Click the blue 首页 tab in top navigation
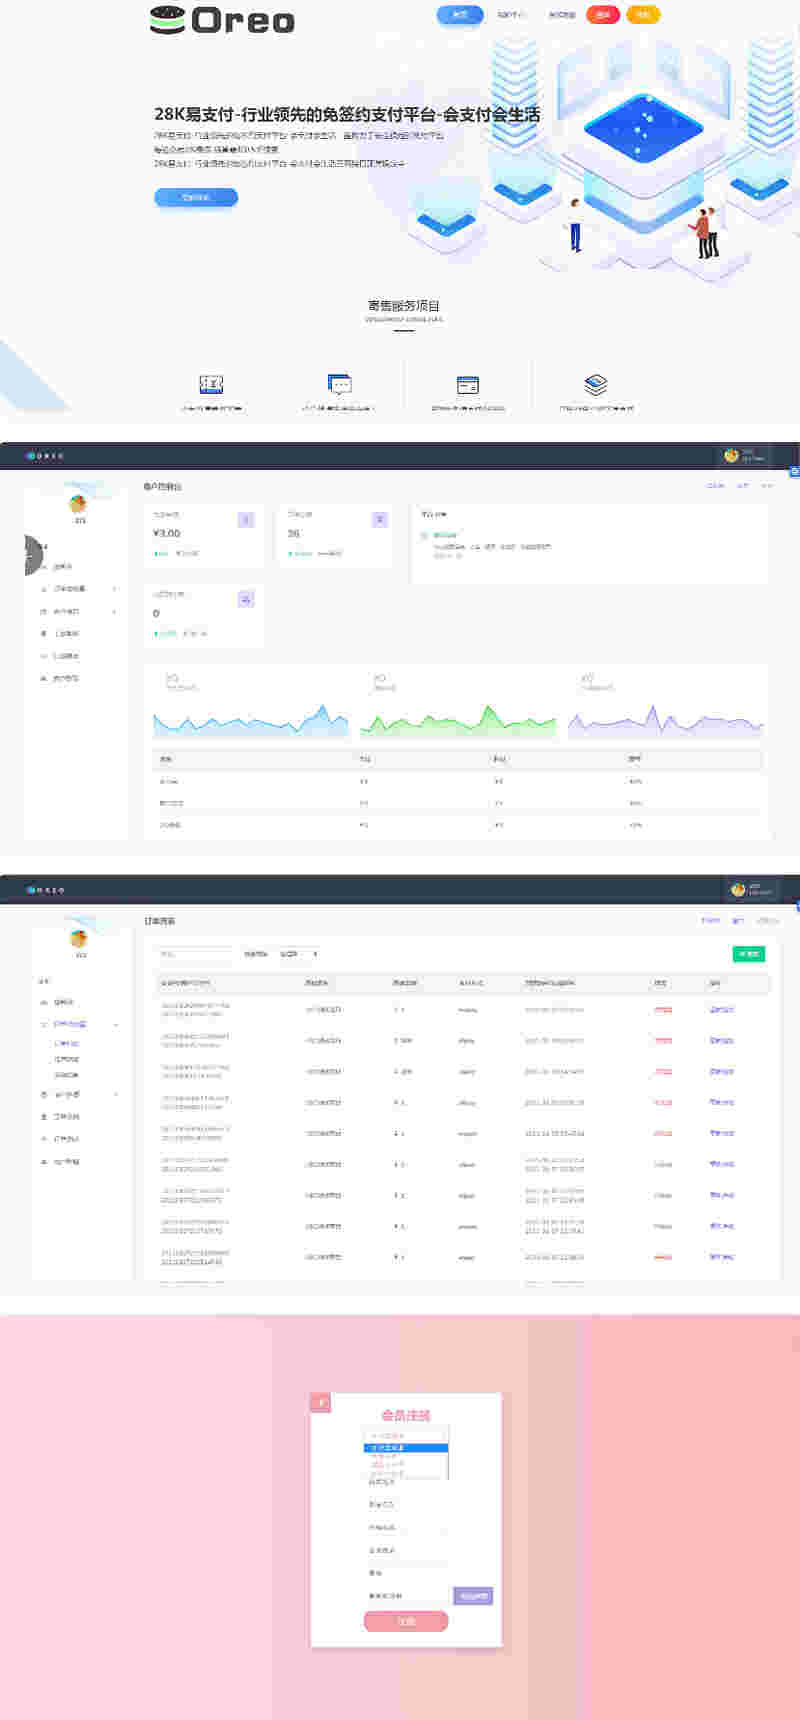This screenshot has width=800, height=1720. click(460, 15)
